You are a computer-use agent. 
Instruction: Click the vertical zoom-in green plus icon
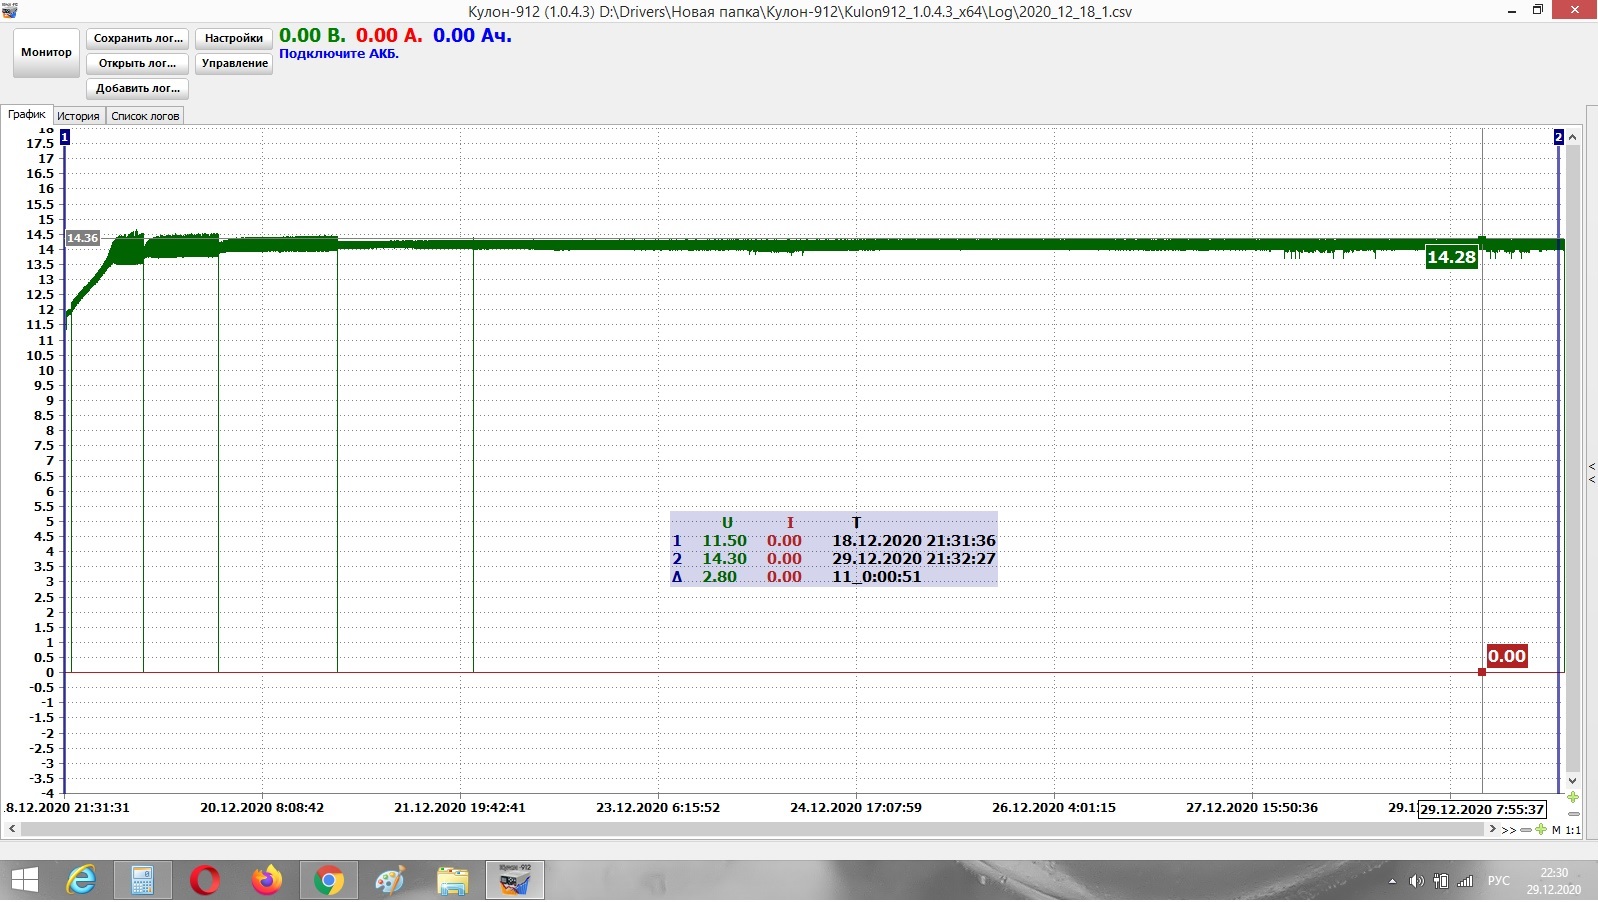tap(1573, 798)
